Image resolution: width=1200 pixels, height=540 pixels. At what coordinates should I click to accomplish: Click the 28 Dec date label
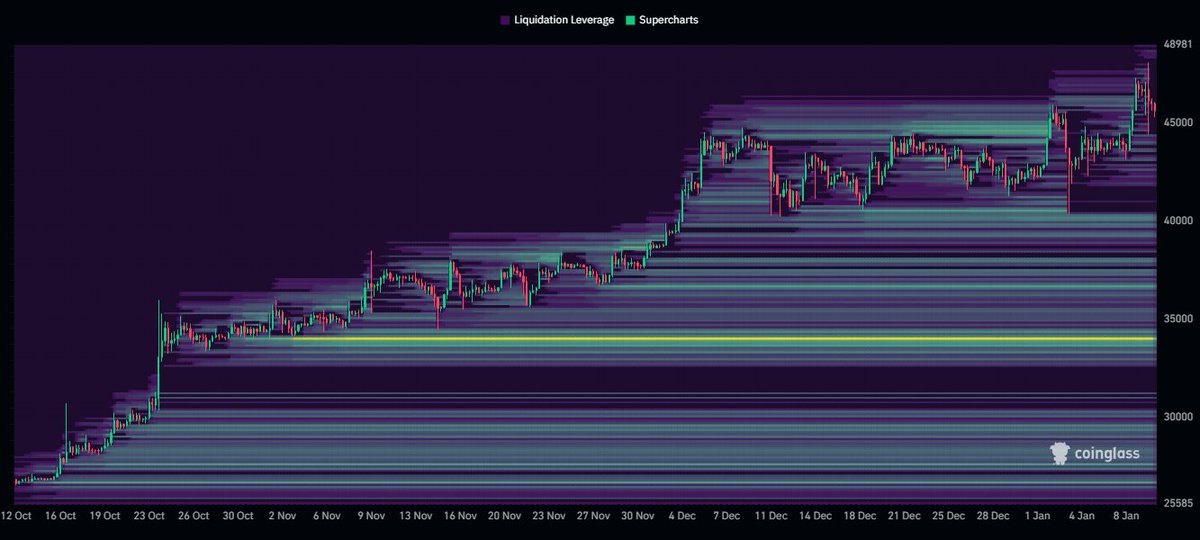pos(993,517)
